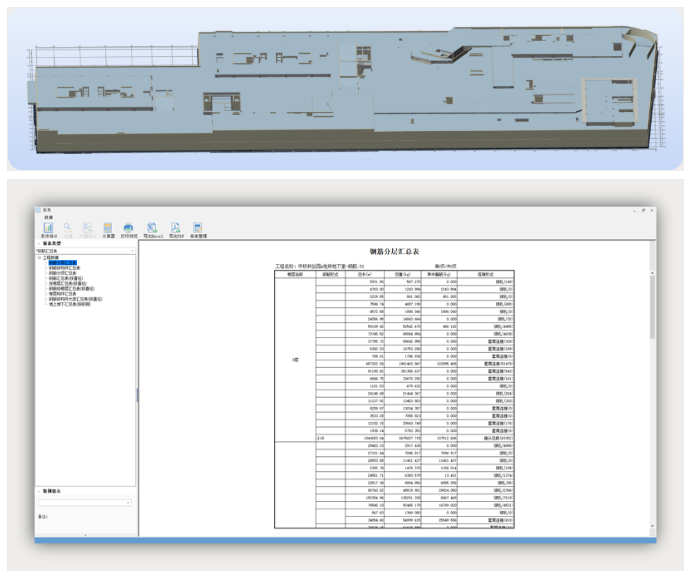The height and width of the screenshot is (575, 691).
Task: Click the grayed sigma statistics icon
Action: pos(88,228)
